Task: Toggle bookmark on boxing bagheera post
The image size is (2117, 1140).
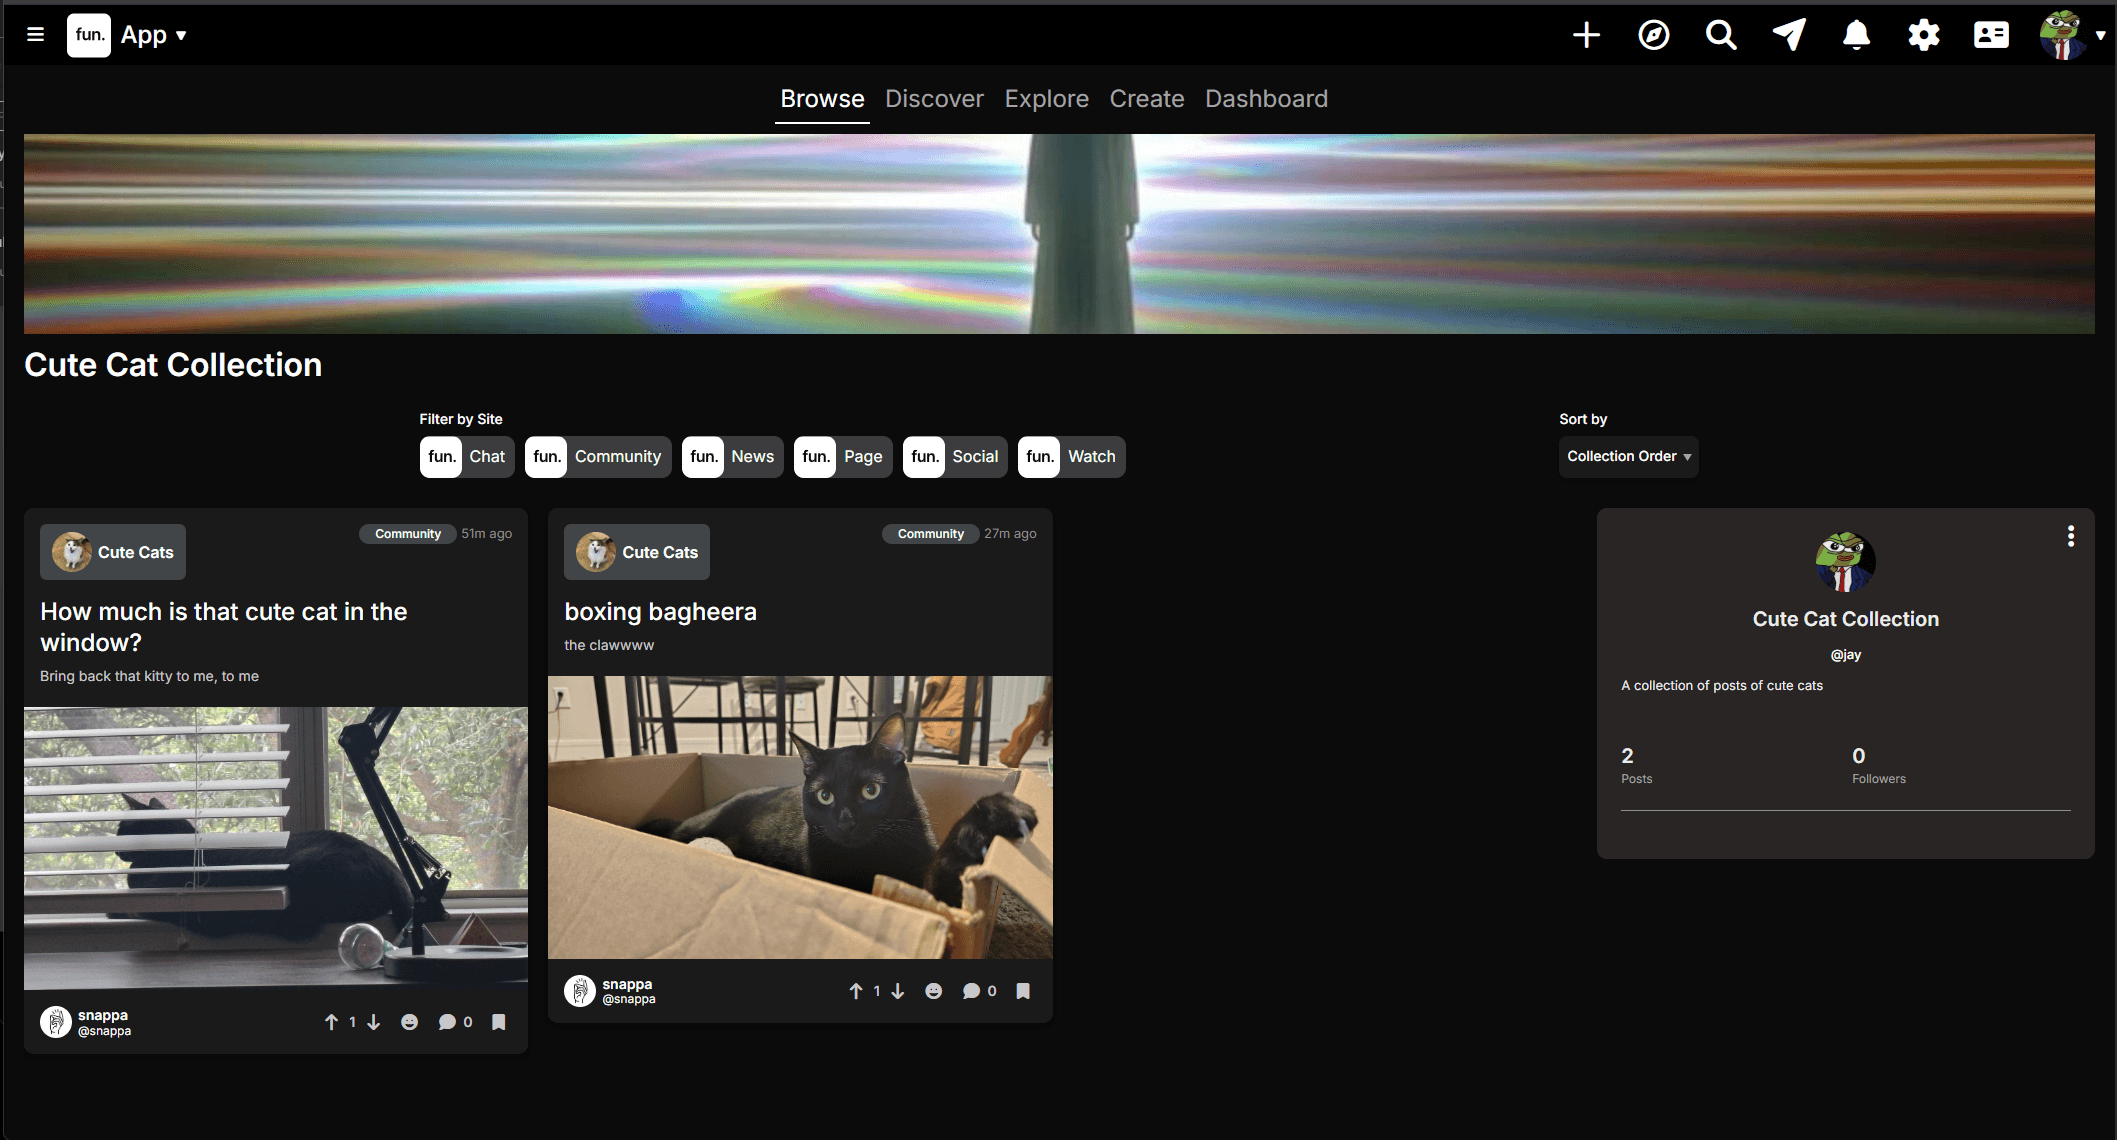Action: [1023, 991]
